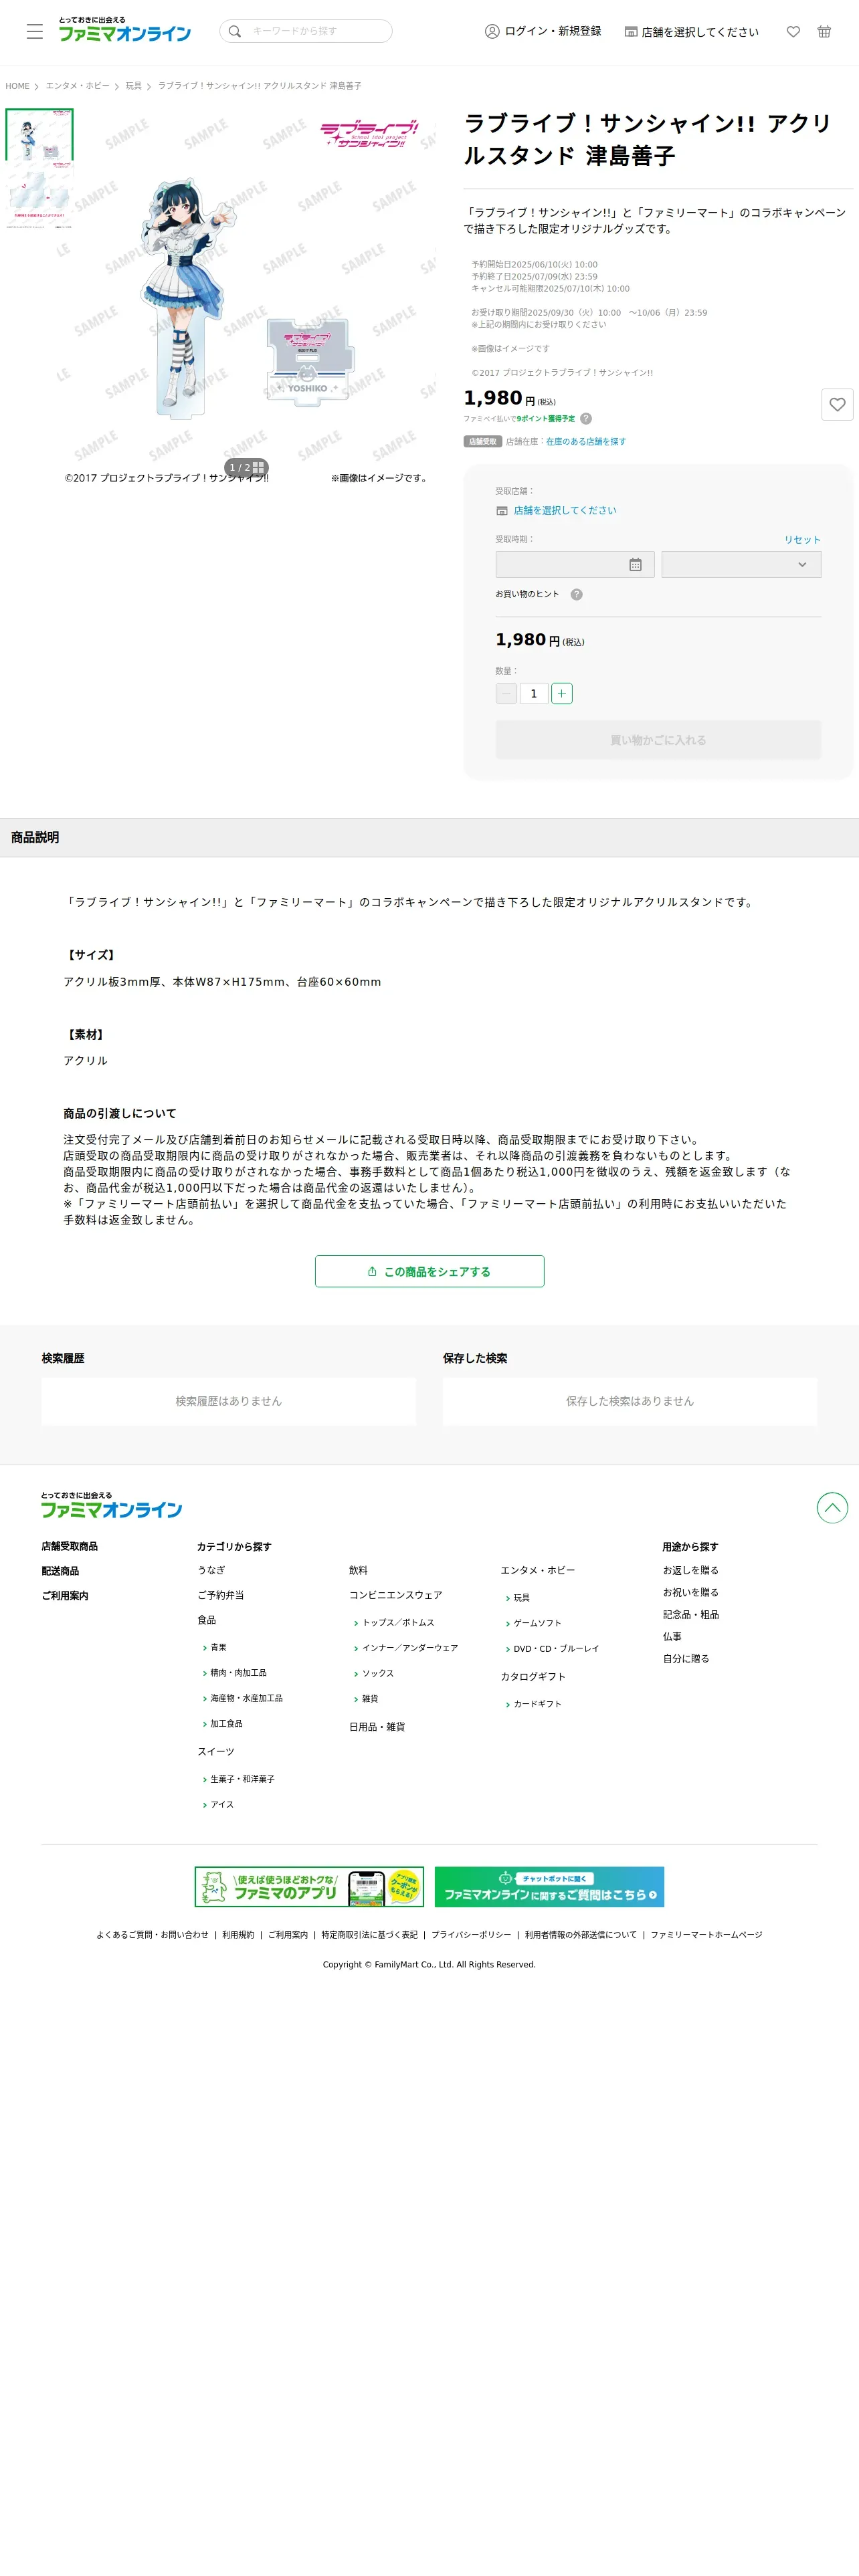This screenshot has width=859, height=2576.
Task: Open 日用品・雑貨 category link
Action: pos(377,1727)
